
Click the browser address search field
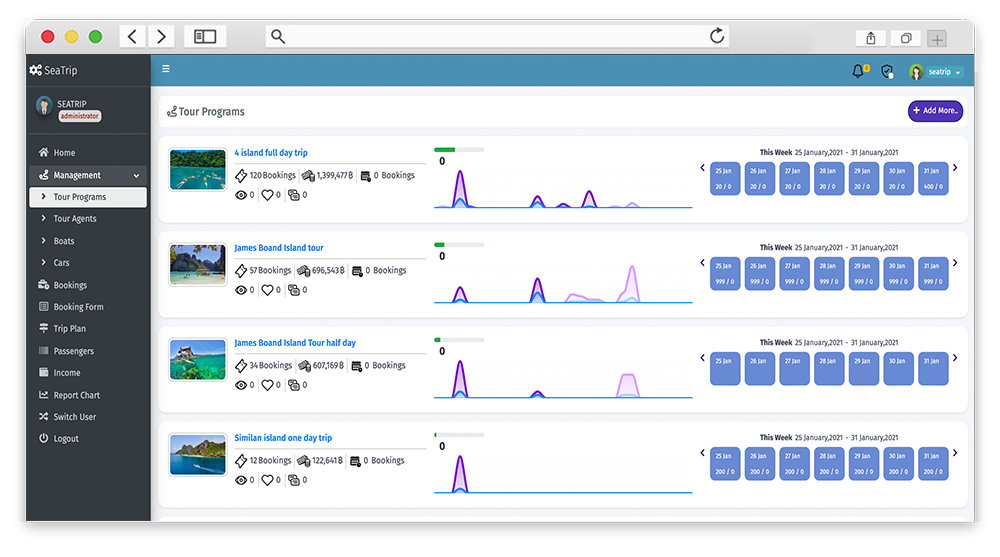(497, 36)
